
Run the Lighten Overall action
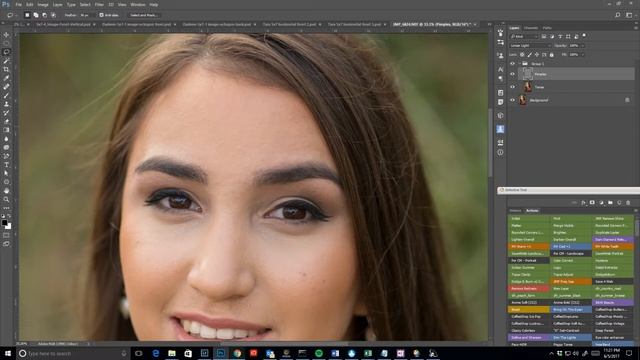click(x=529, y=240)
